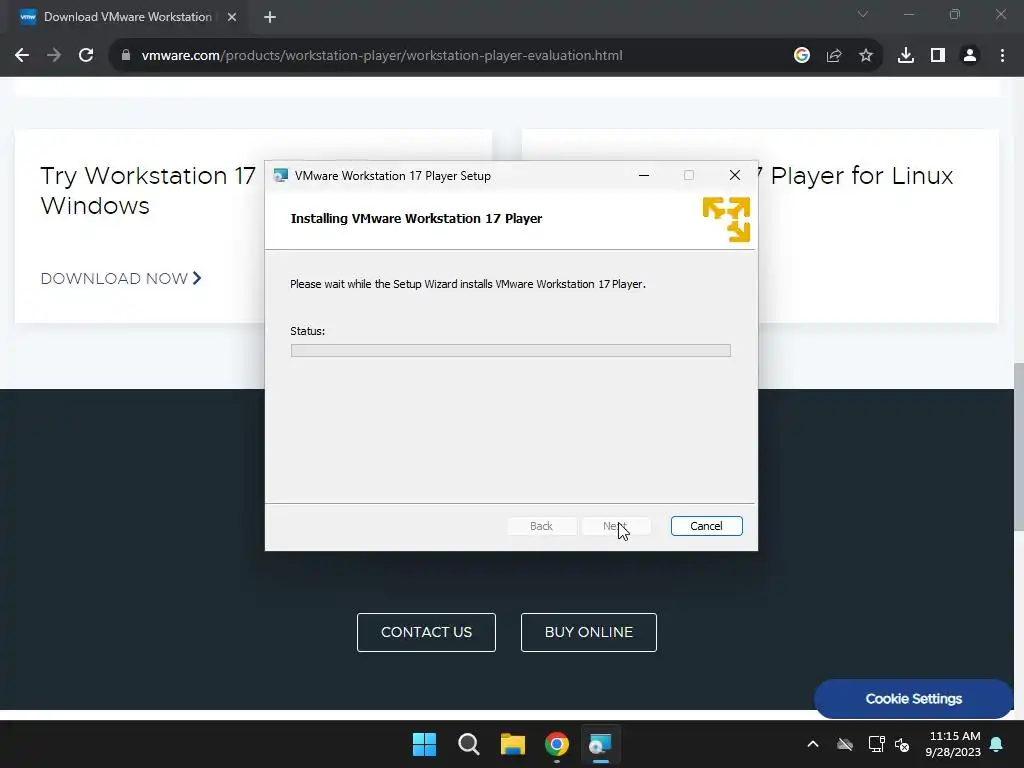Share this page via share icon
Viewport: 1024px width, 768px height.
pos(833,56)
